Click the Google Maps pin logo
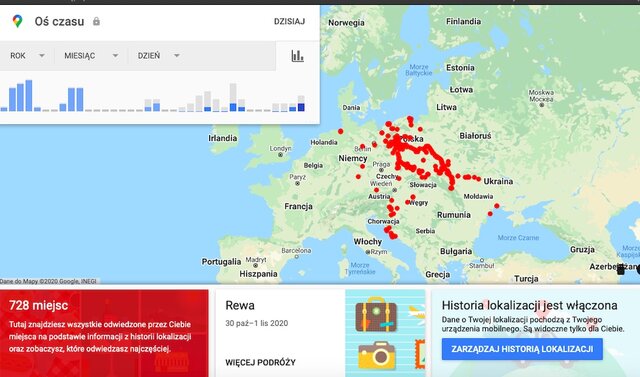 pyautogui.click(x=17, y=21)
